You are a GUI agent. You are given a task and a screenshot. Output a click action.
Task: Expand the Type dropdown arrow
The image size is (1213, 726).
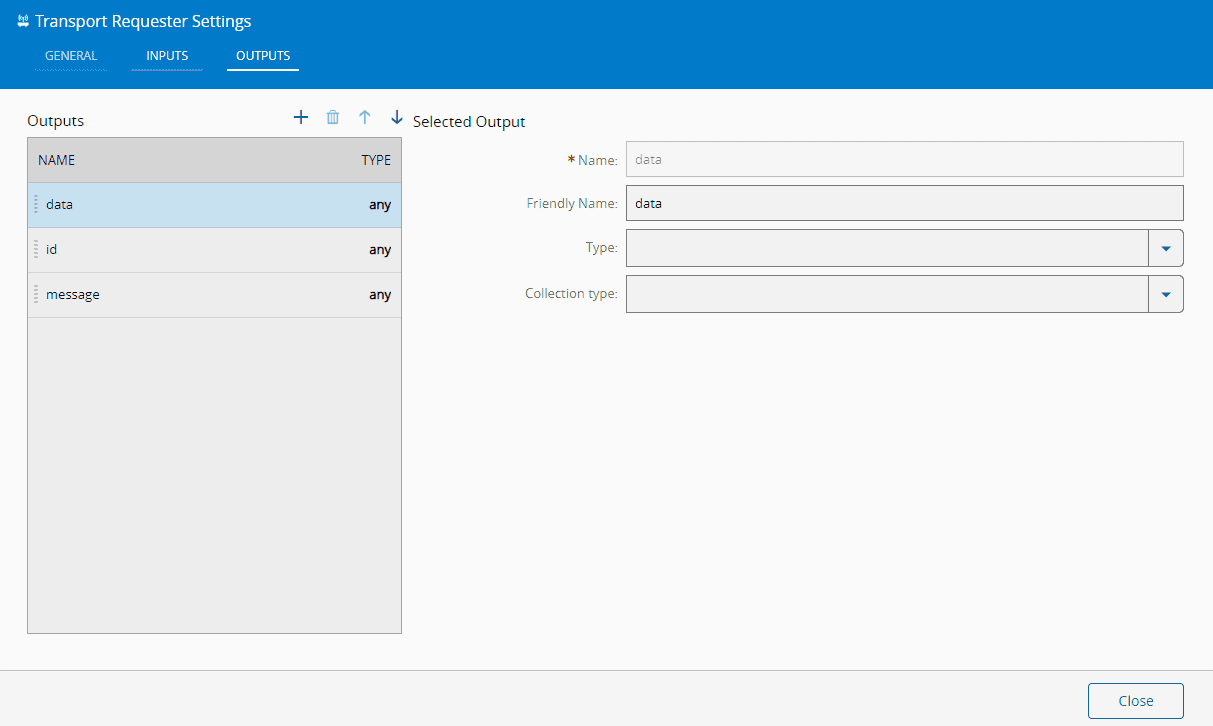pos(1165,248)
